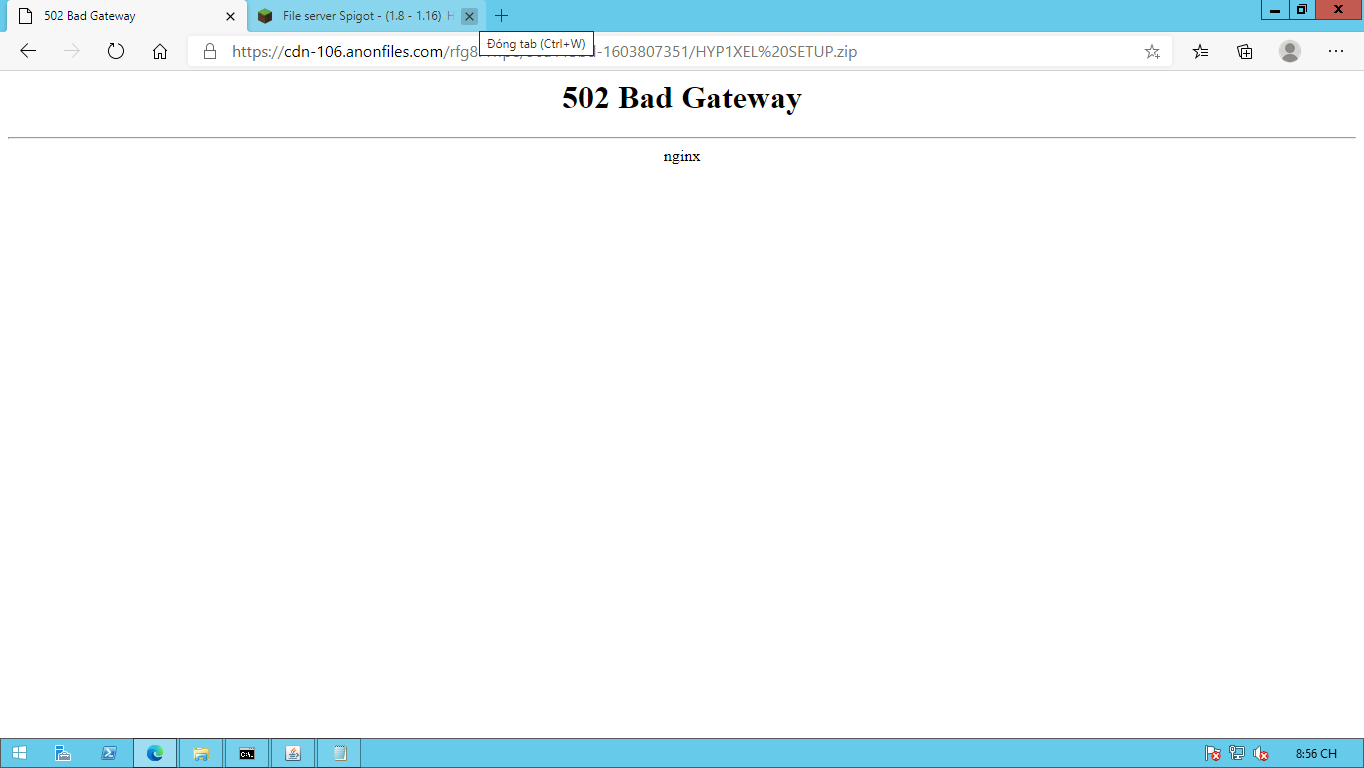Restore down the Edge browser window
This screenshot has width=1364, height=768.
(x=1301, y=10)
